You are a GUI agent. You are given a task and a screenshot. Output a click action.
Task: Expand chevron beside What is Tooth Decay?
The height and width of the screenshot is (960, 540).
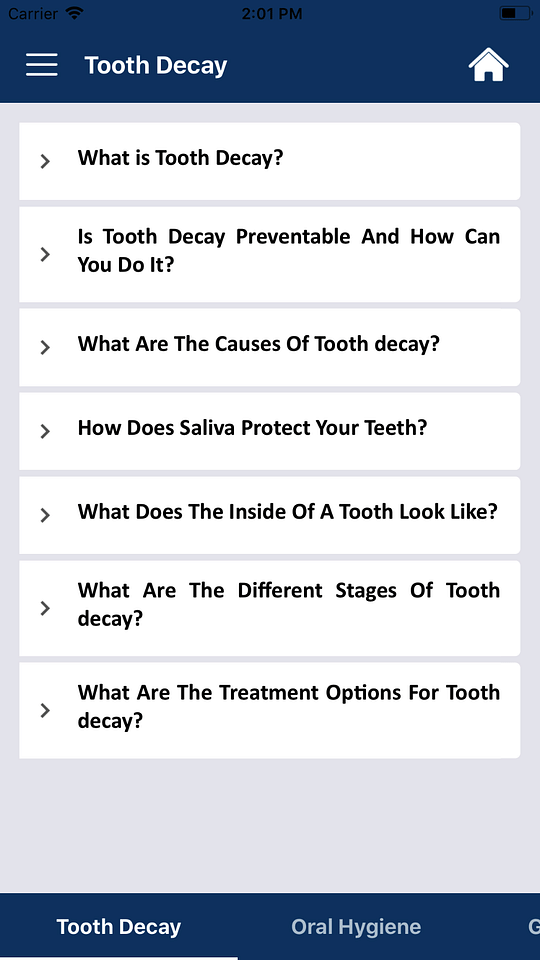coord(45,162)
